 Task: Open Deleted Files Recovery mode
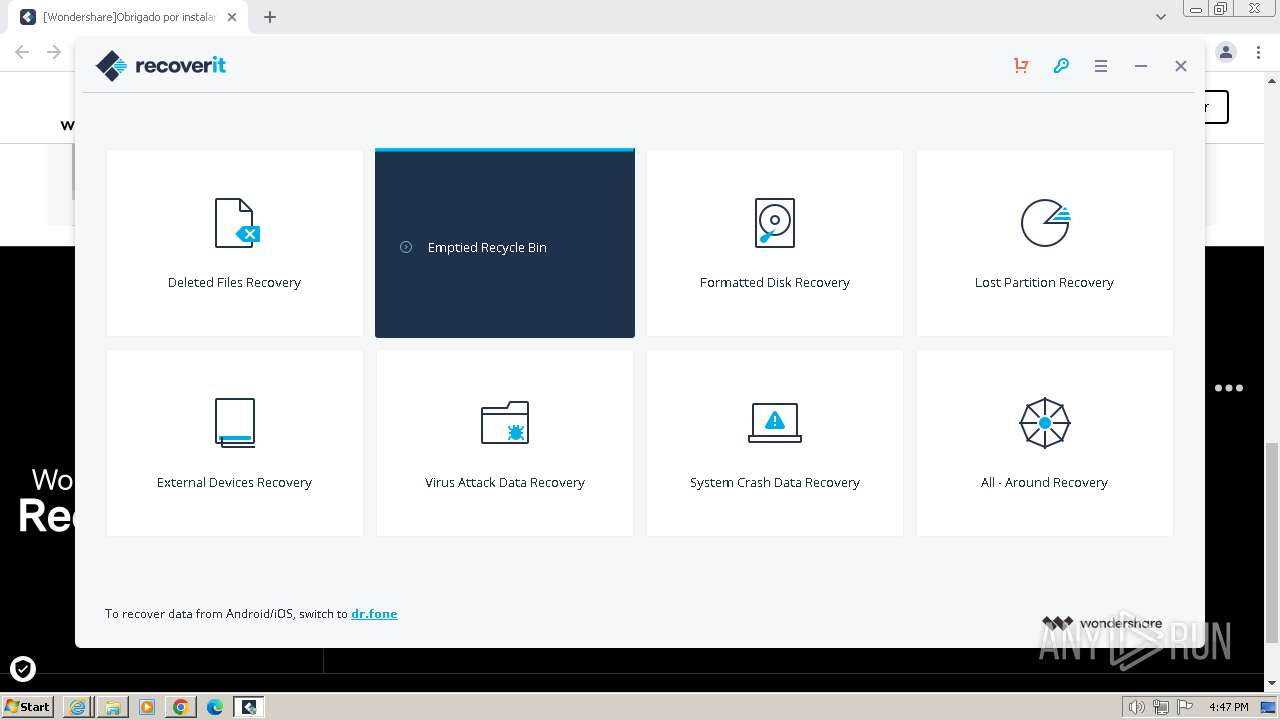pyautogui.click(x=235, y=243)
